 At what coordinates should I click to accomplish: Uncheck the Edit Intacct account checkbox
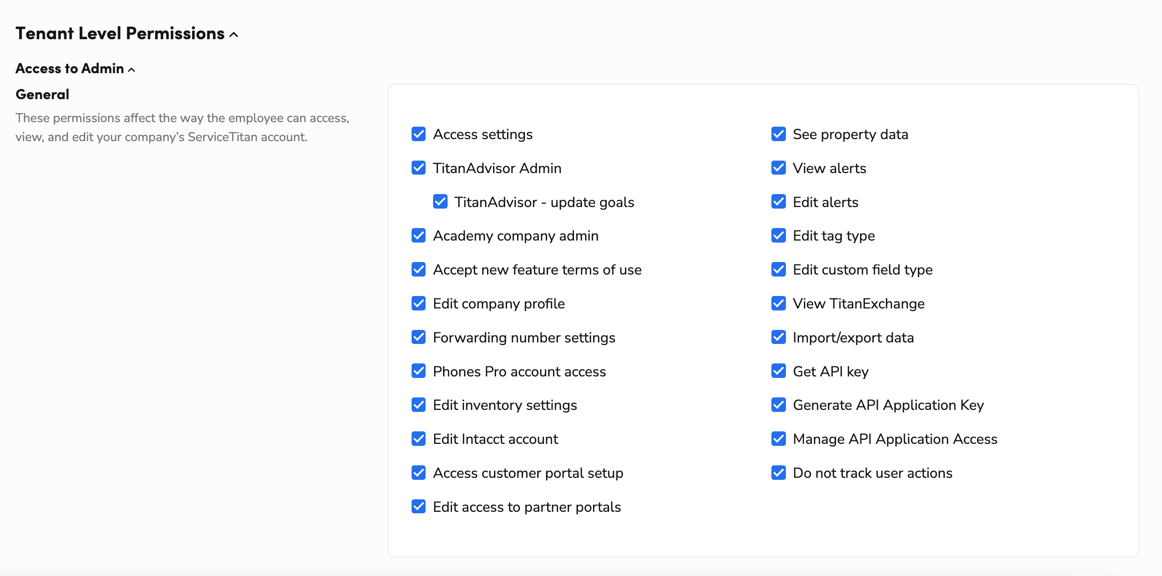pos(419,439)
